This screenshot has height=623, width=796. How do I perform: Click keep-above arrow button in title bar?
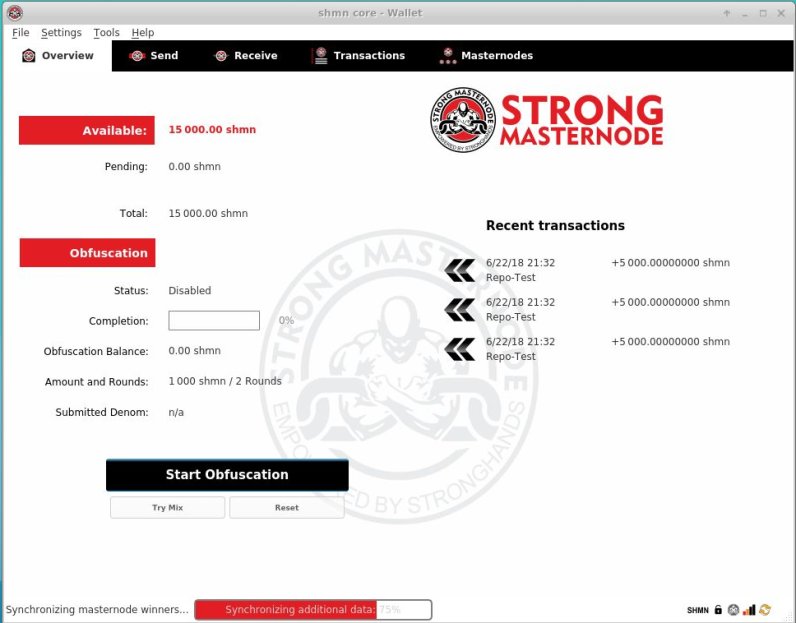pos(727,13)
